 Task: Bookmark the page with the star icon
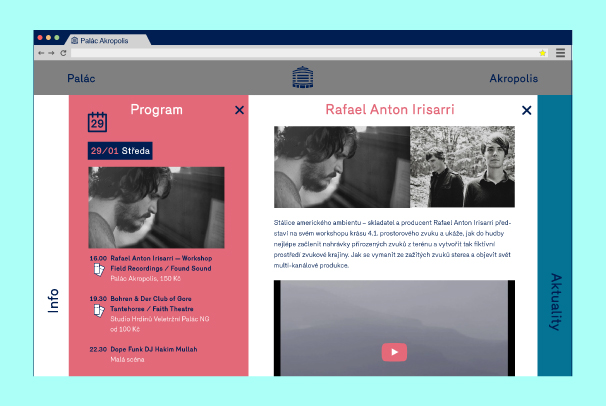pos(543,52)
